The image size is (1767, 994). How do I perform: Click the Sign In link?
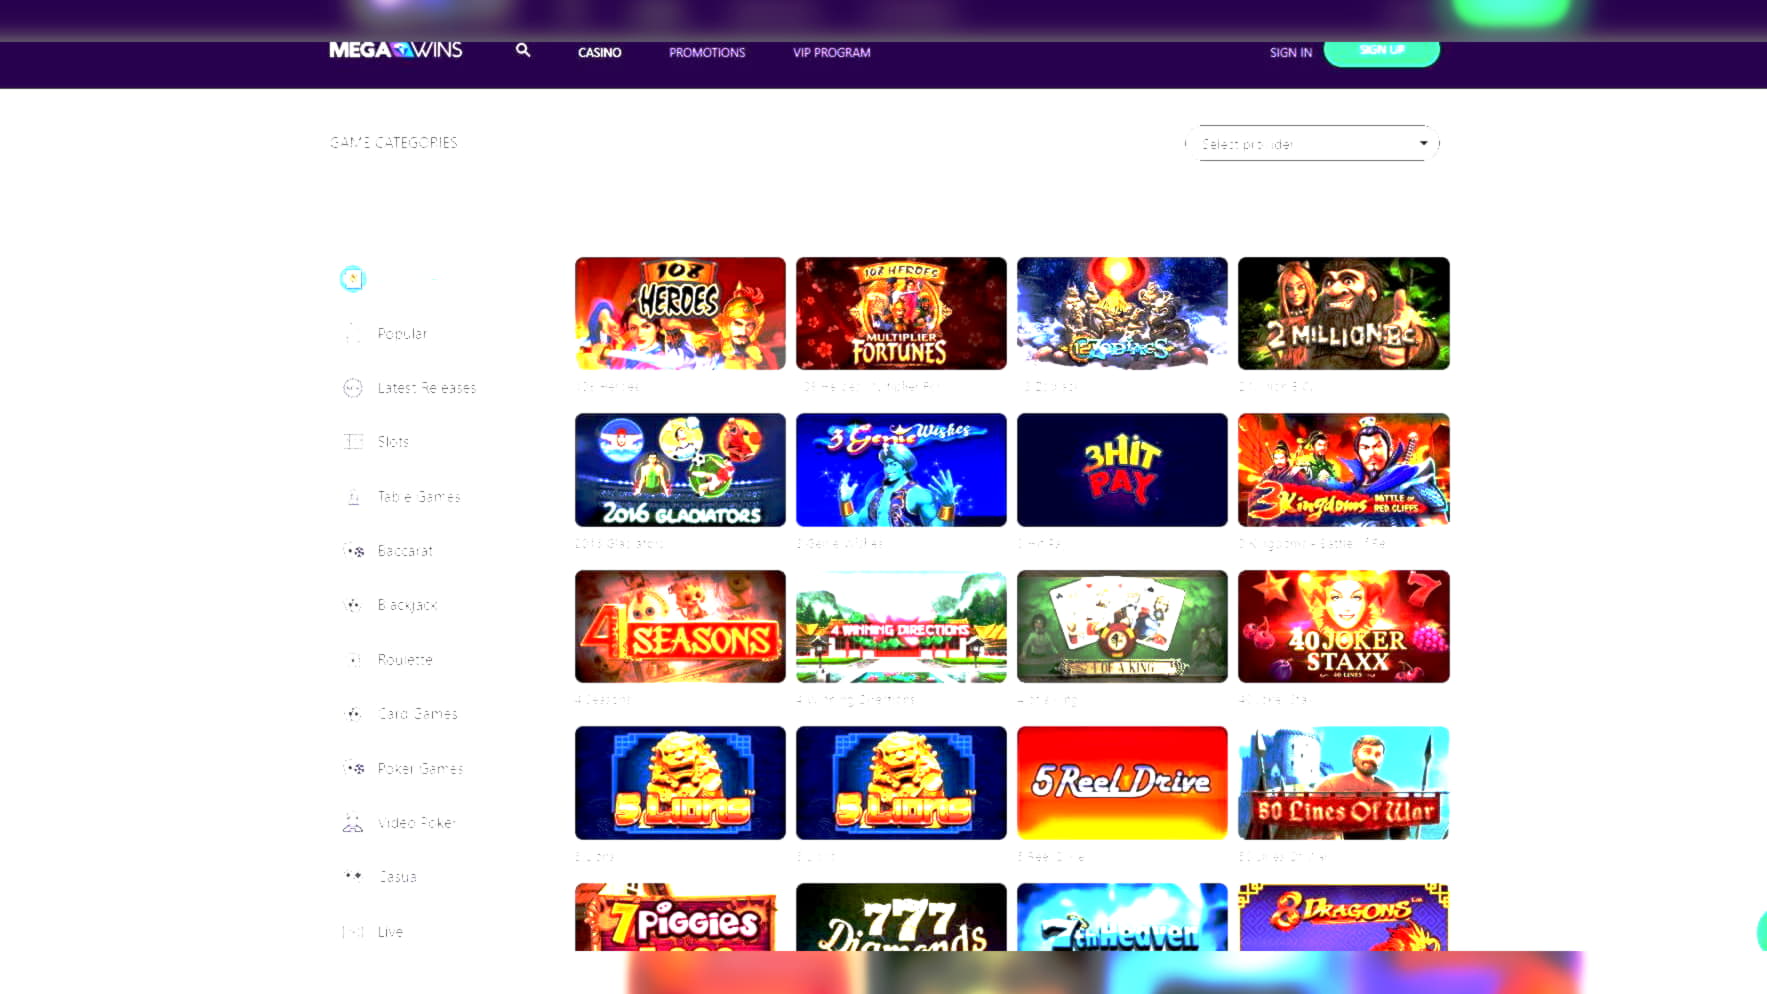click(x=1291, y=52)
